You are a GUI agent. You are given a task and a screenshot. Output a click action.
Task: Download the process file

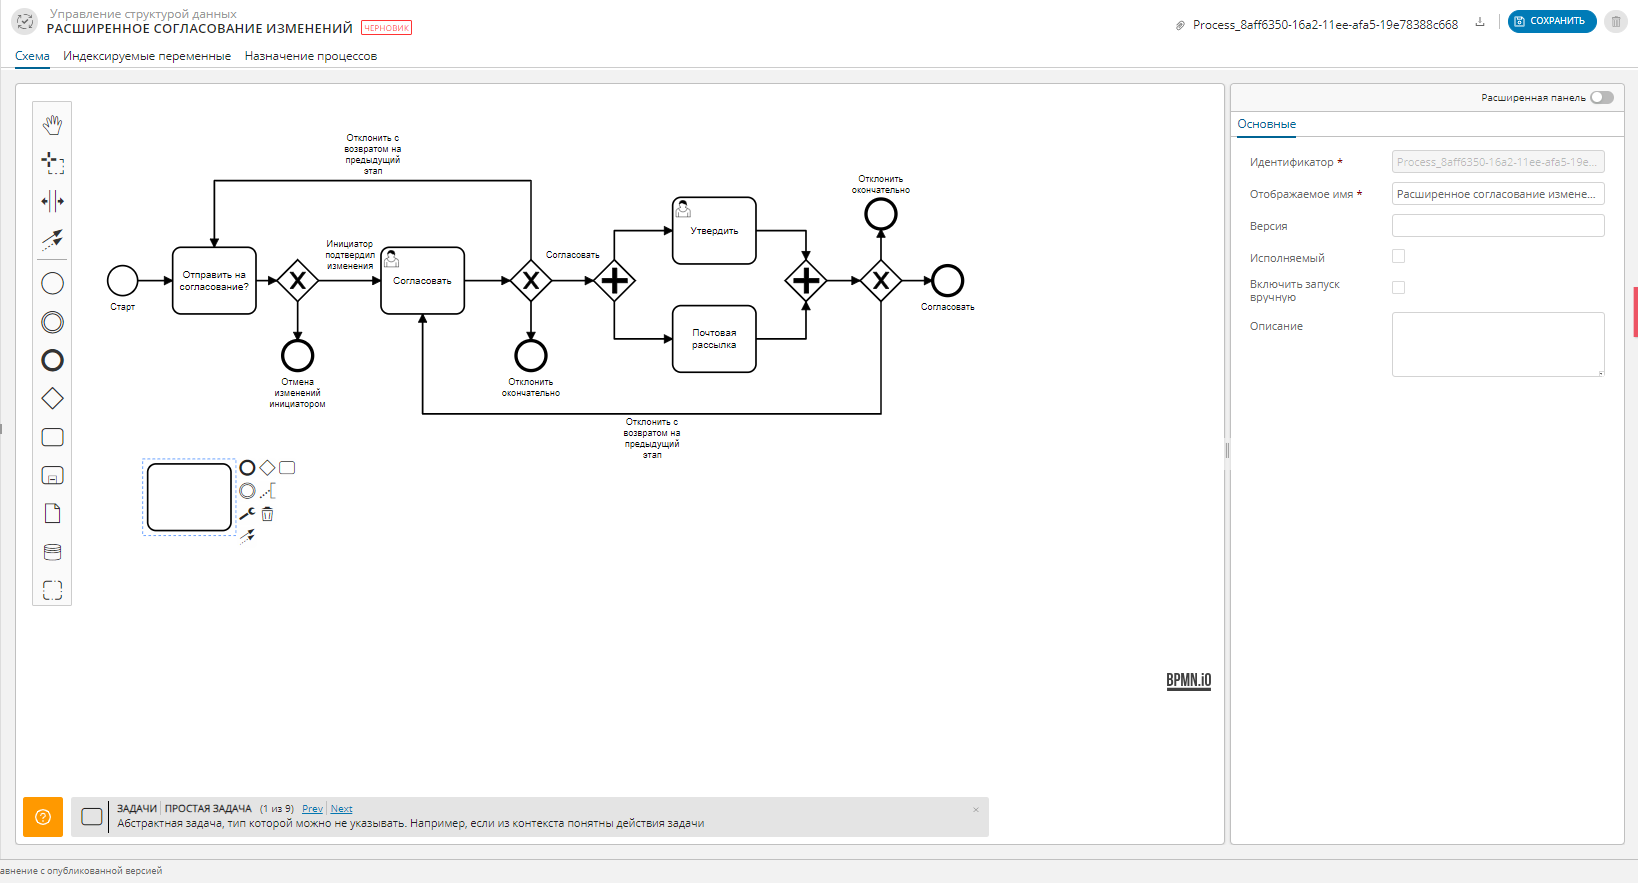(1480, 22)
